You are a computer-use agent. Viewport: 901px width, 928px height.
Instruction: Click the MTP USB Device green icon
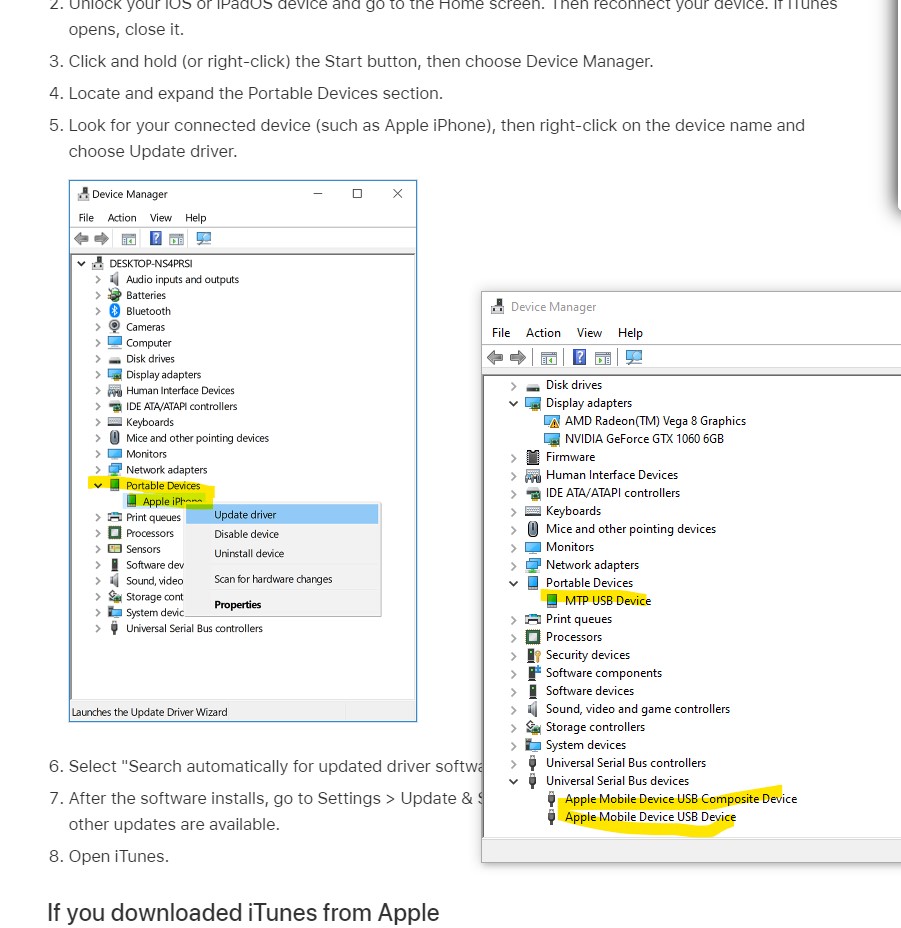[x=552, y=601]
